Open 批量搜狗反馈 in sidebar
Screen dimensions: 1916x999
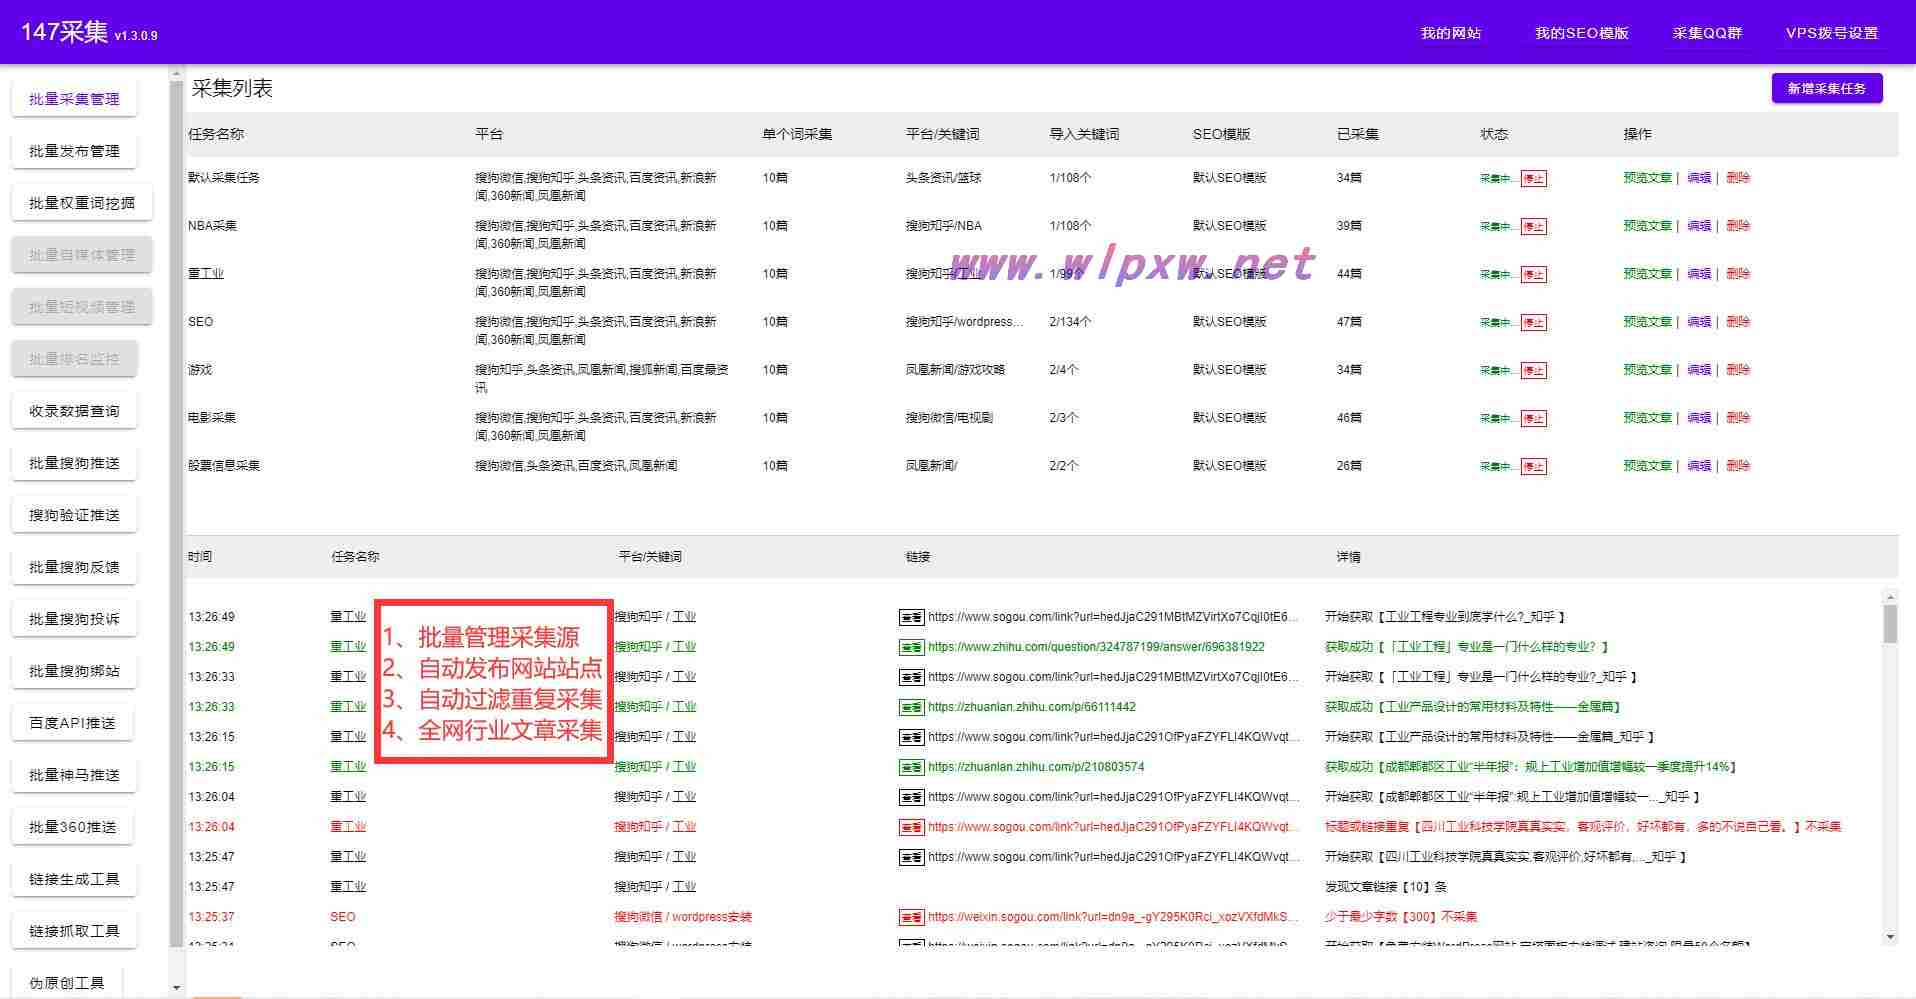[x=74, y=567]
